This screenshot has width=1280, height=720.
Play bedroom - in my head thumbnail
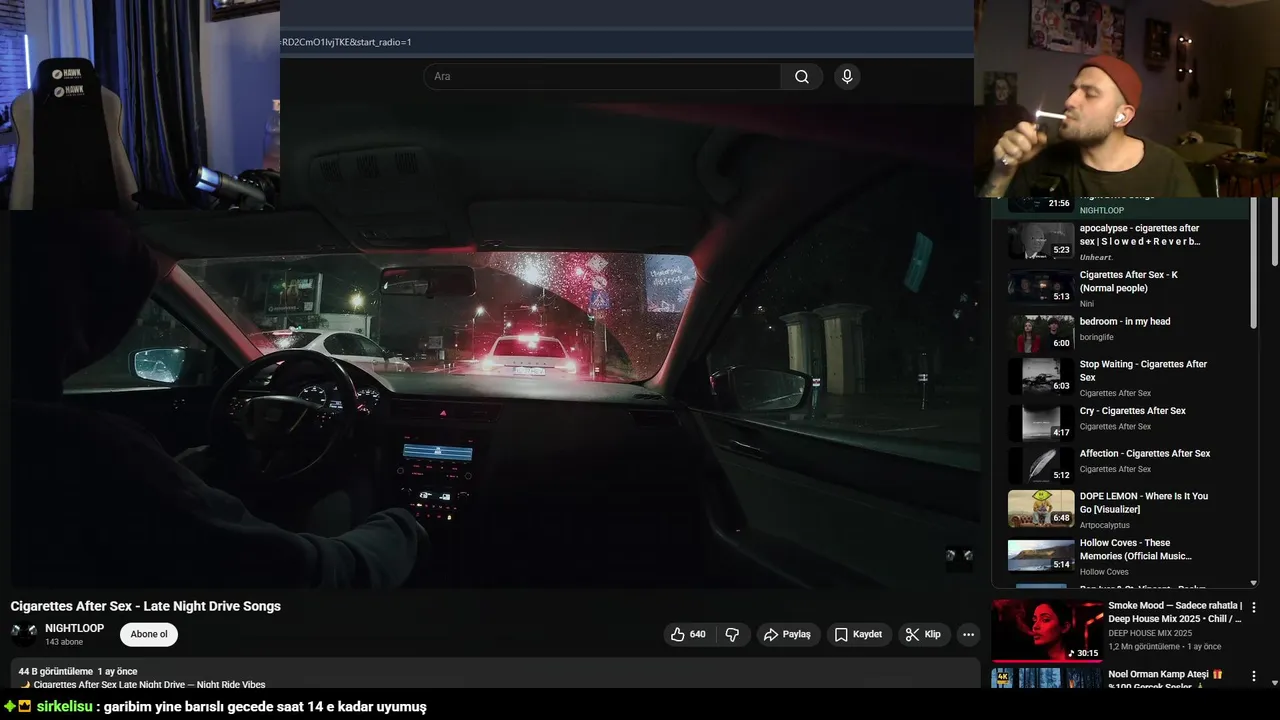point(1041,333)
